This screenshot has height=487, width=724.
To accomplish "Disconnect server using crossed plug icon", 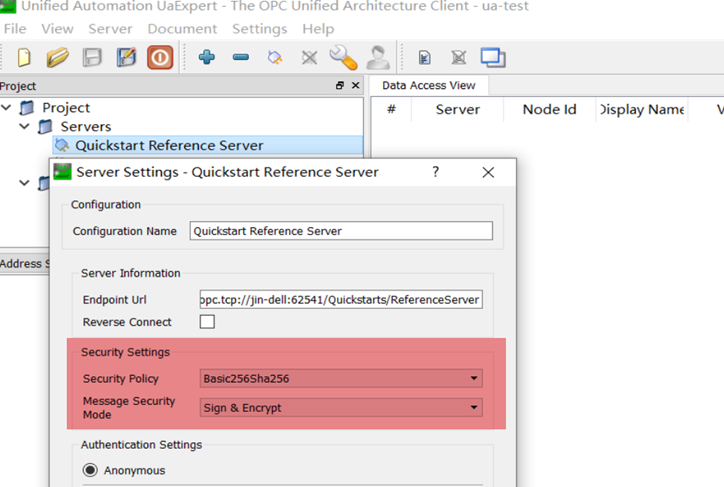I will 309,58.
